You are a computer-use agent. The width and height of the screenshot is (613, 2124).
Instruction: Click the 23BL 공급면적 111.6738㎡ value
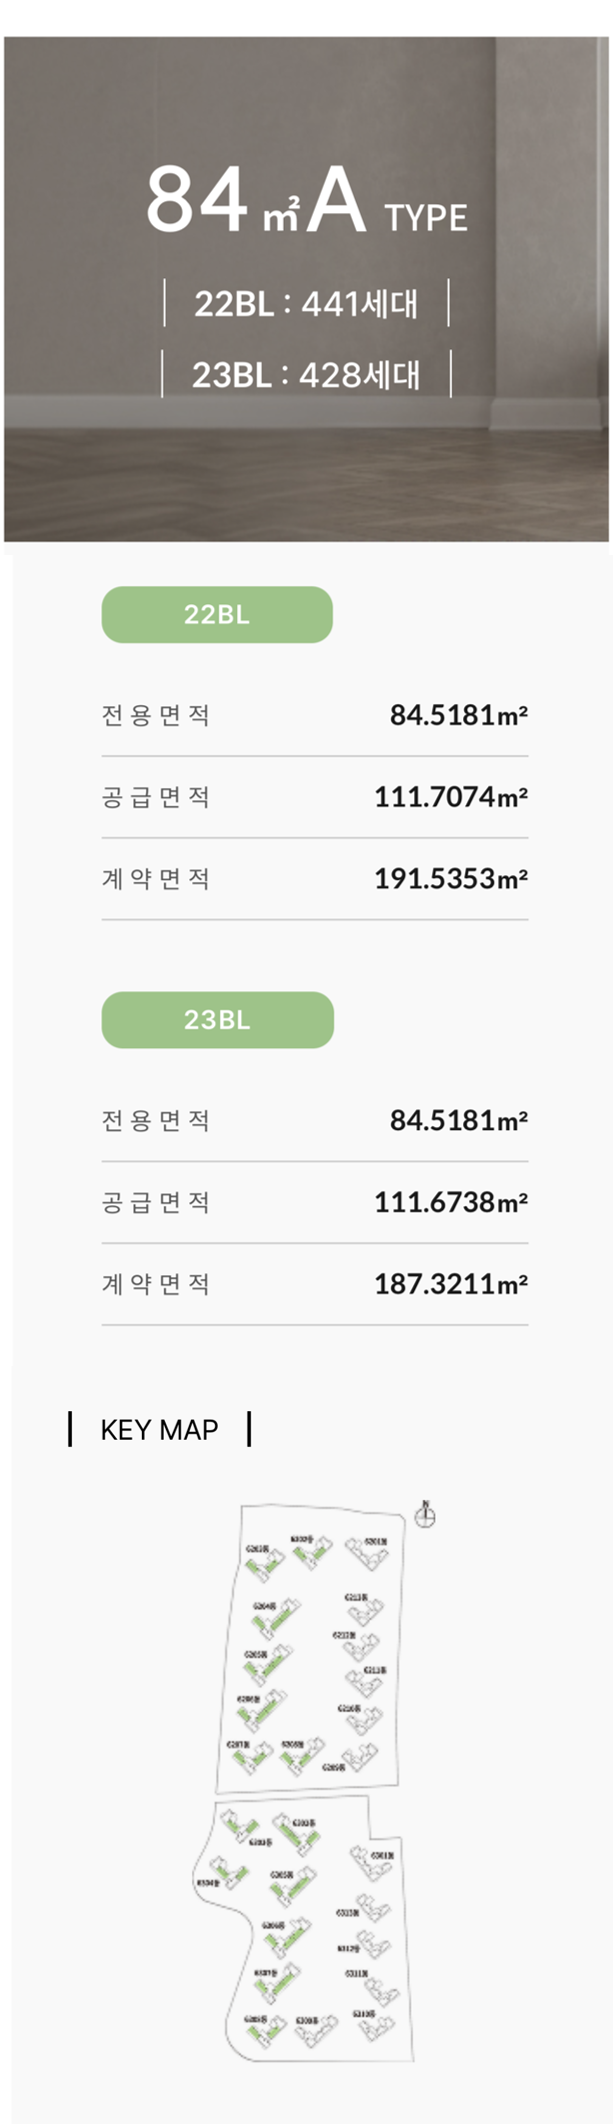pyautogui.click(x=451, y=1202)
